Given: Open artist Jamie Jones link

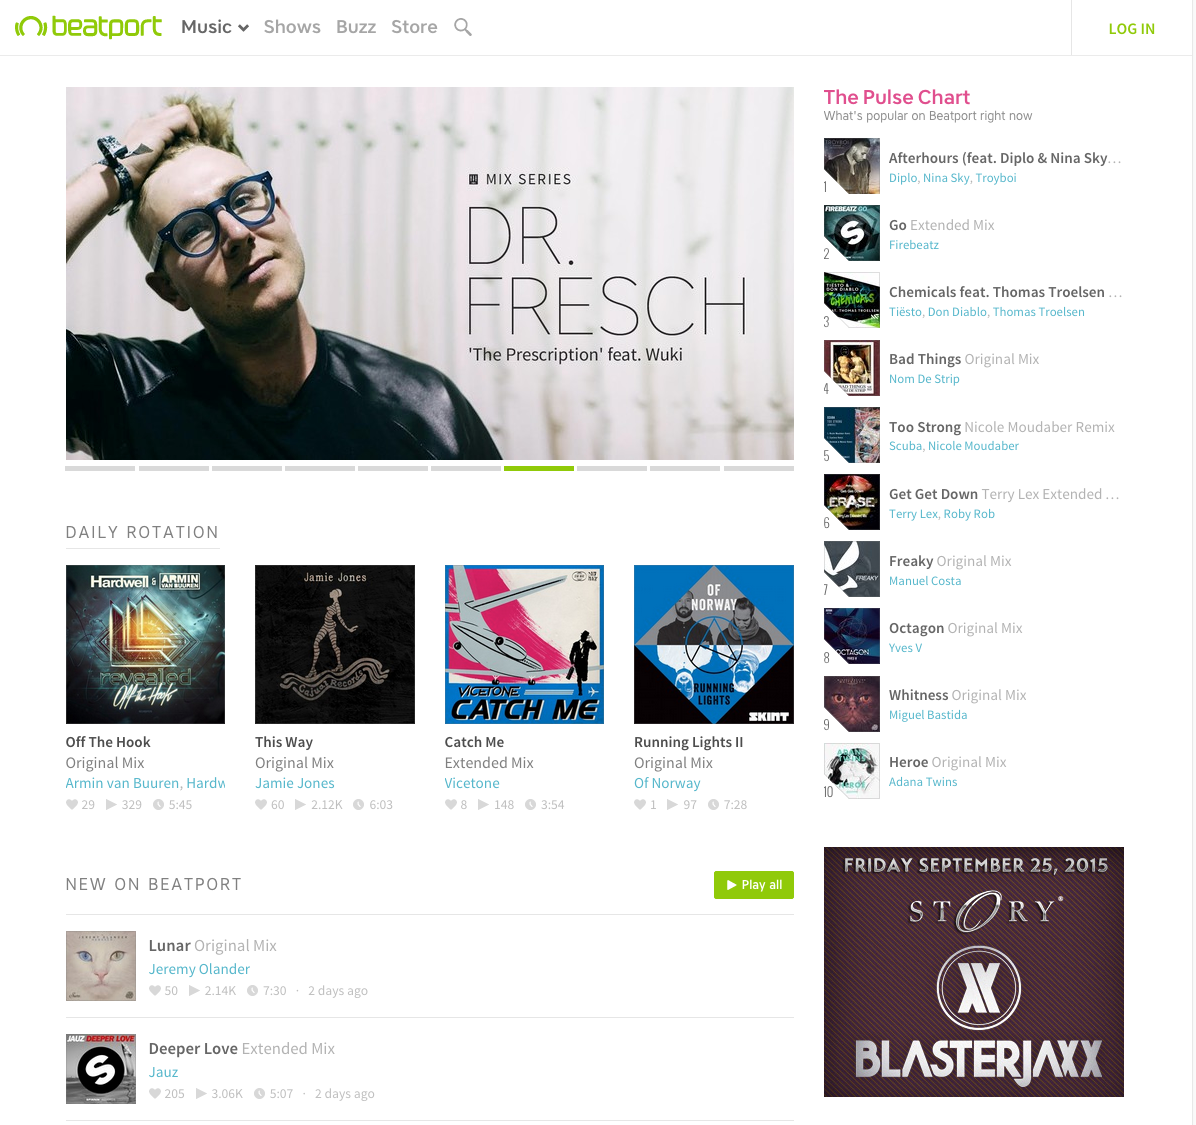Looking at the screenshot, I should [x=294, y=783].
